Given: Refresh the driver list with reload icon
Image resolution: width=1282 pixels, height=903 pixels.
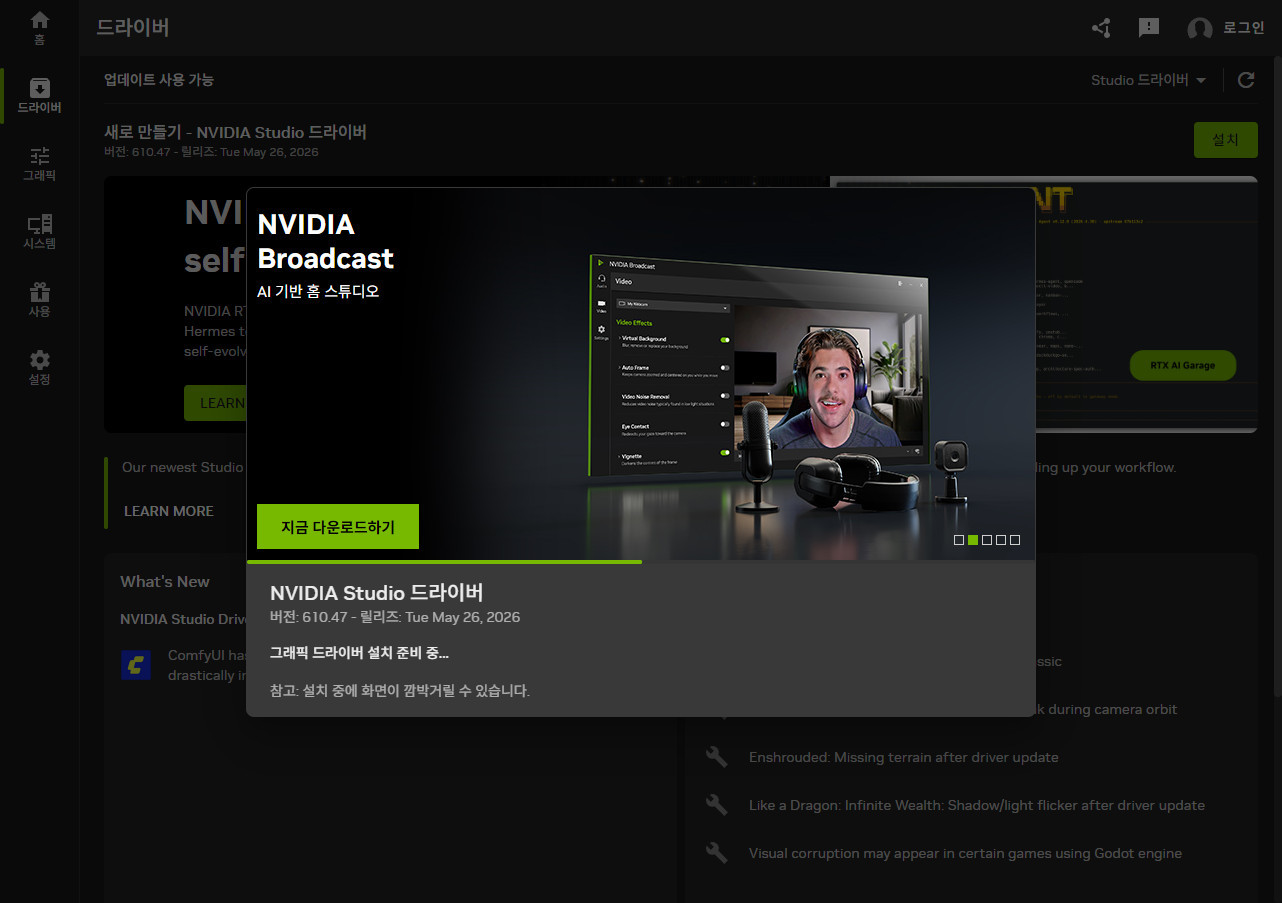Looking at the screenshot, I should tap(1246, 80).
